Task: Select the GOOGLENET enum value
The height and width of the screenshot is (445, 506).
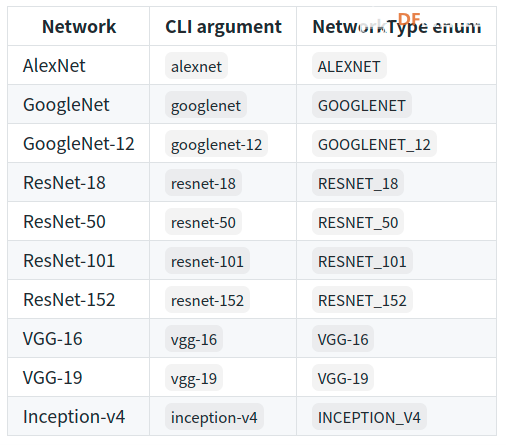Action: 362,105
